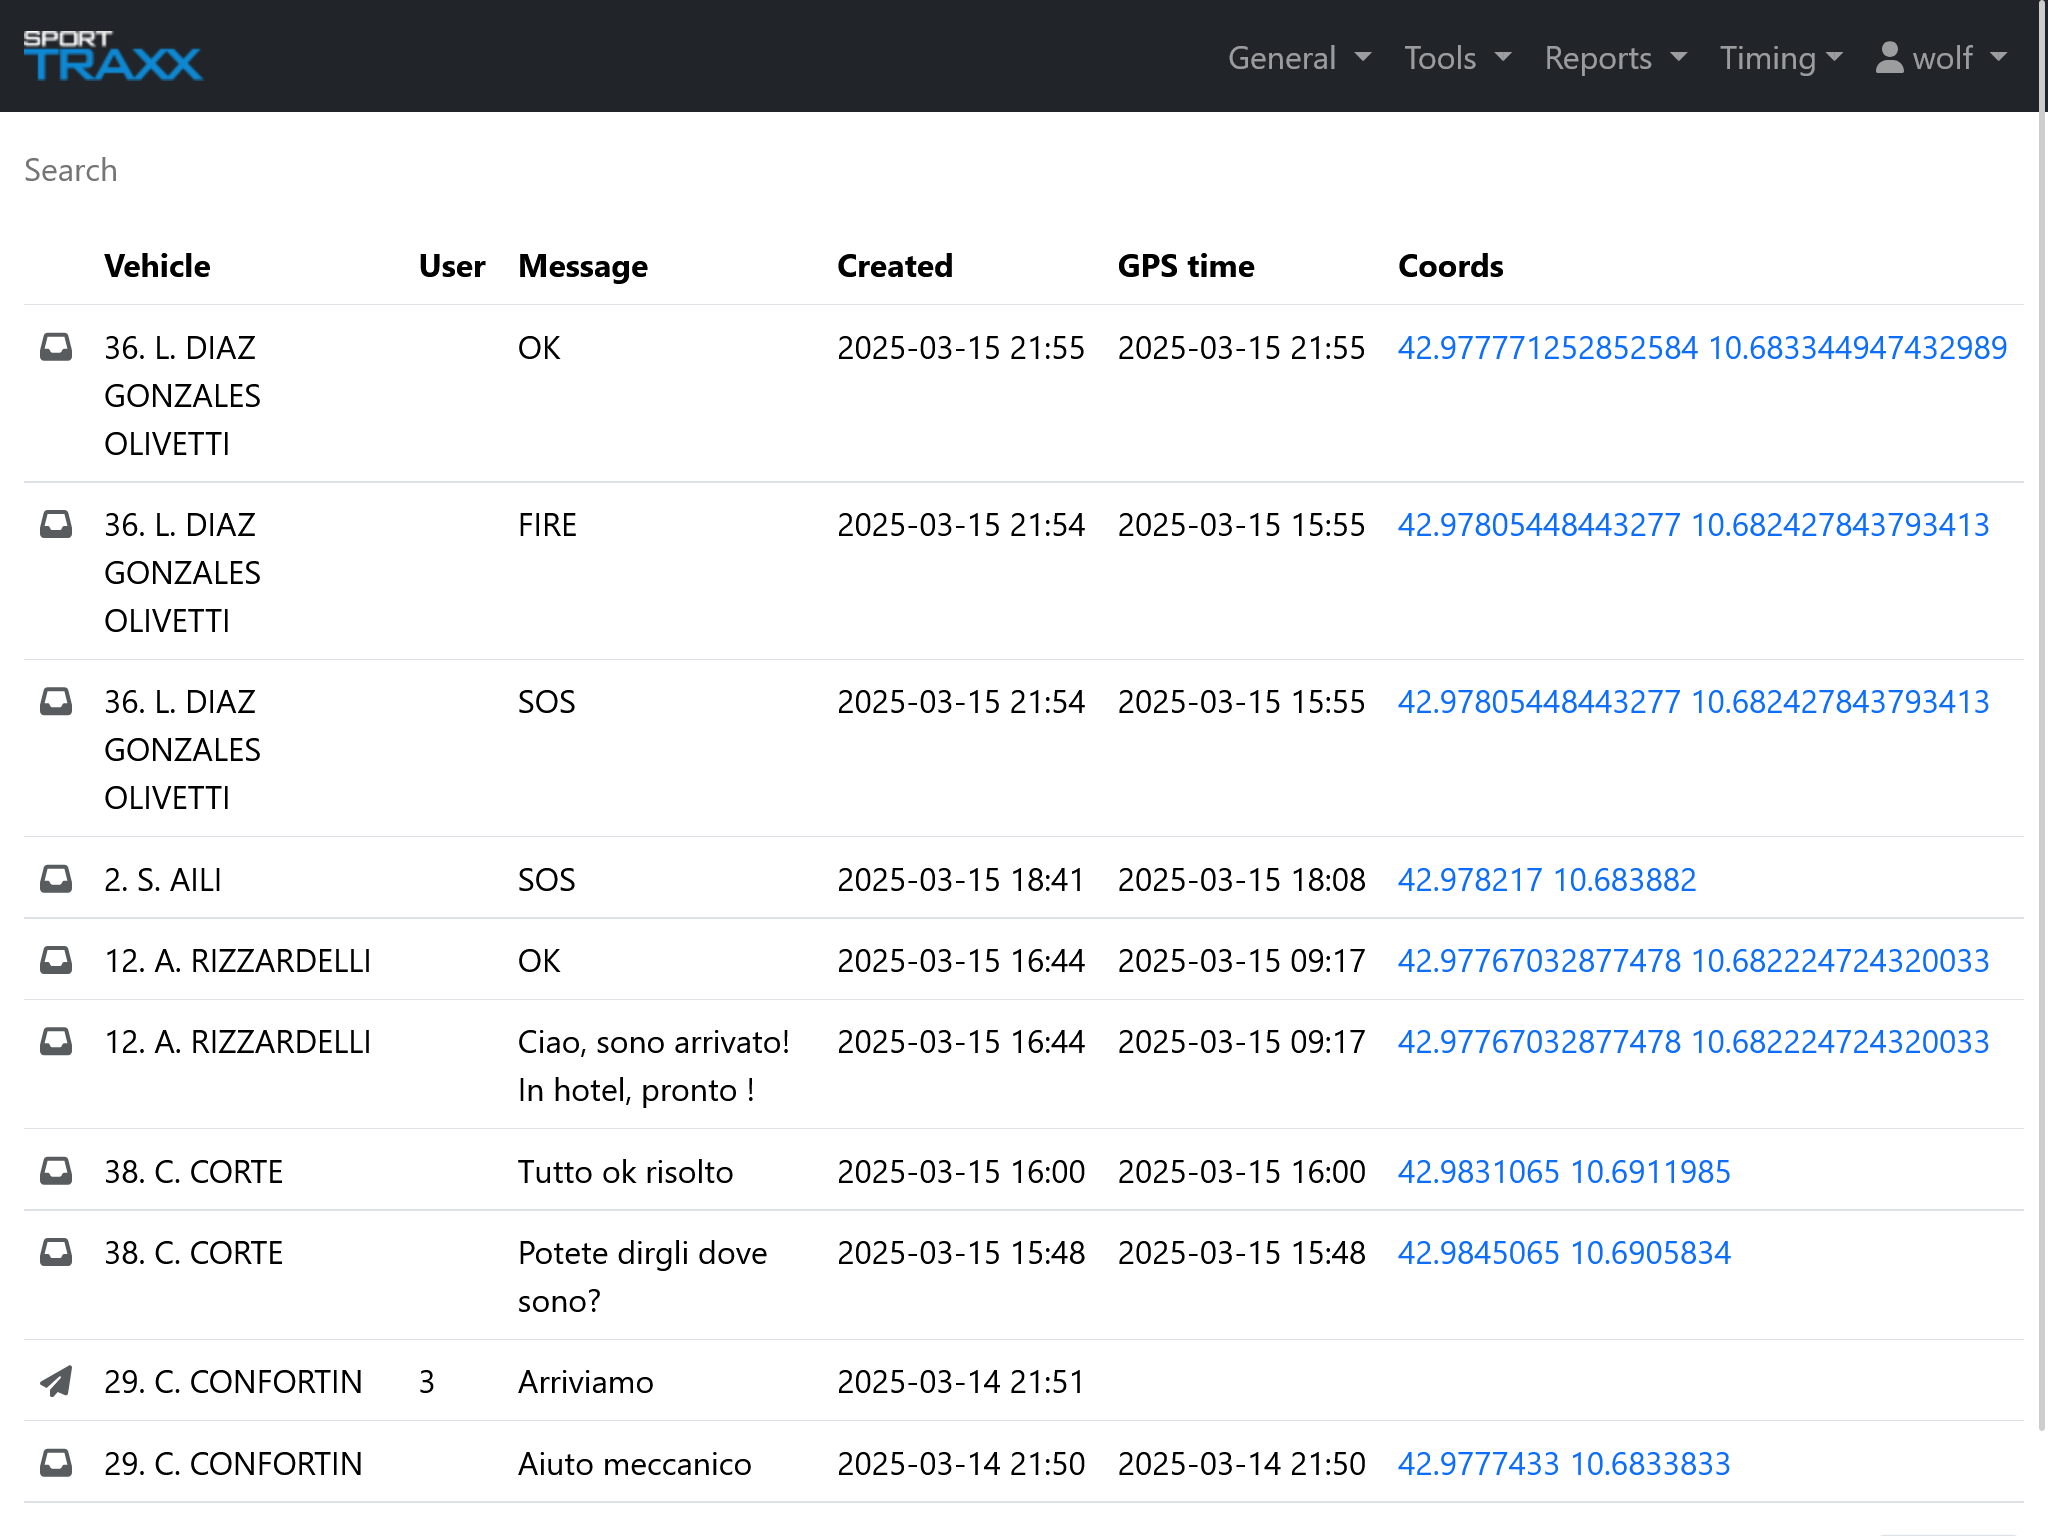Click the Search input field

pyautogui.click(x=400, y=170)
